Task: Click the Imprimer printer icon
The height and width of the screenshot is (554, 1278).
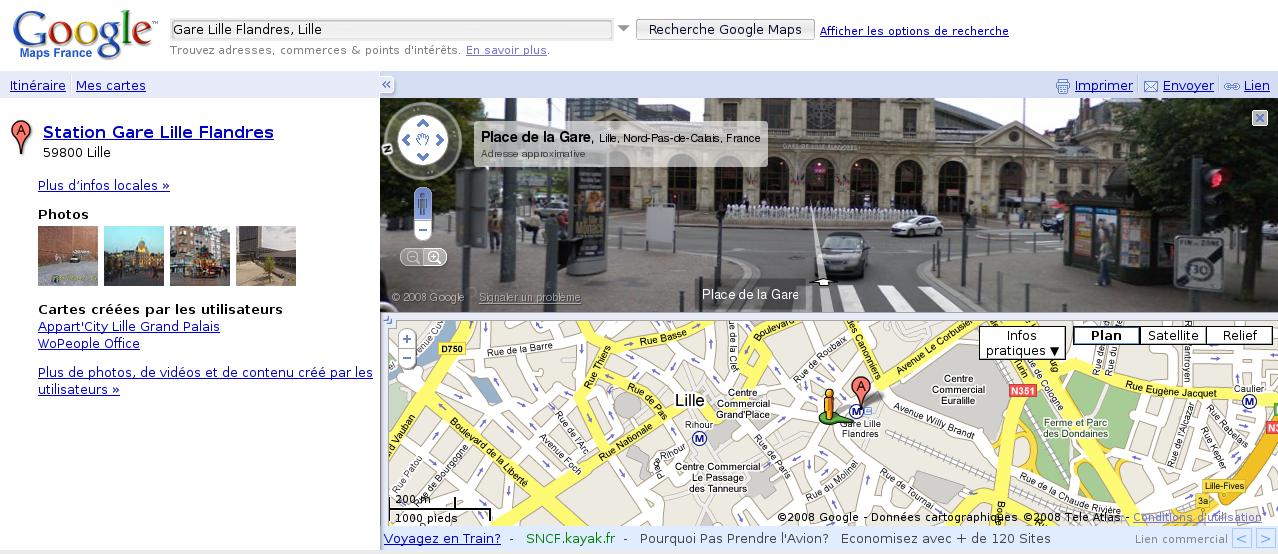Action: coord(1063,86)
